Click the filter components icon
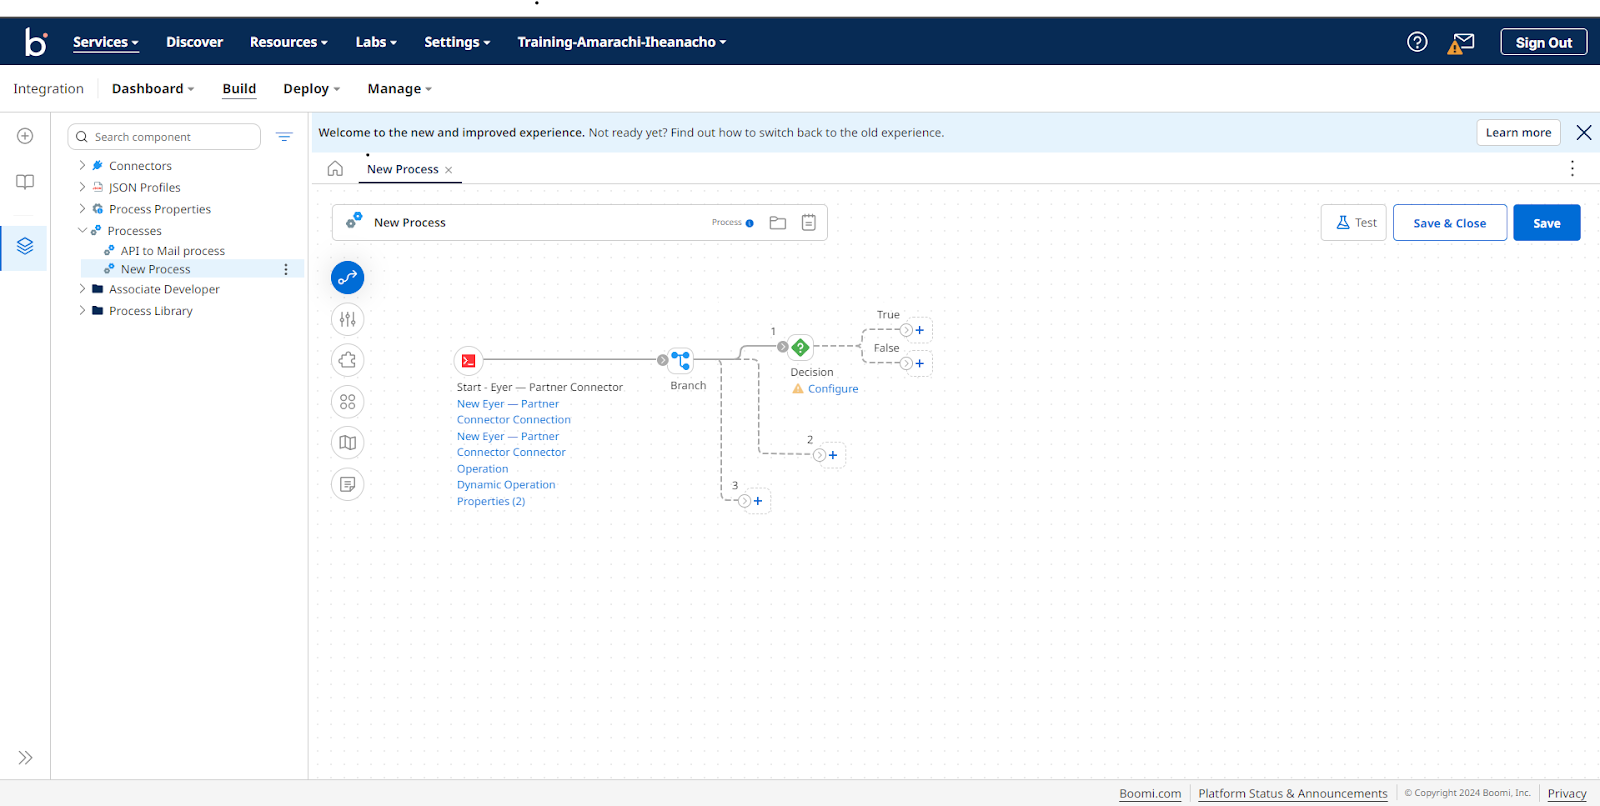Image resolution: width=1600 pixels, height=806 pixels. pos(284,137)
